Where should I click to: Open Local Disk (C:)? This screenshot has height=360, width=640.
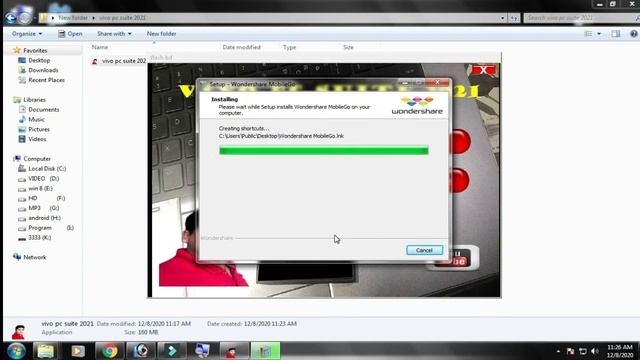click(x=47, y=169)
